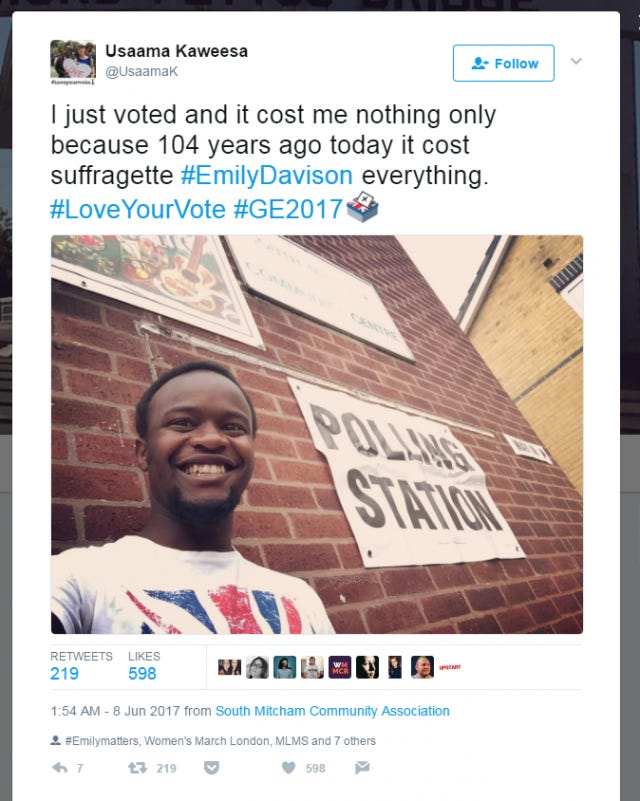The image size is (640, 801).
Task: Open the Pocket save icon
Action: pyautogui.click(x=211, y=768)
